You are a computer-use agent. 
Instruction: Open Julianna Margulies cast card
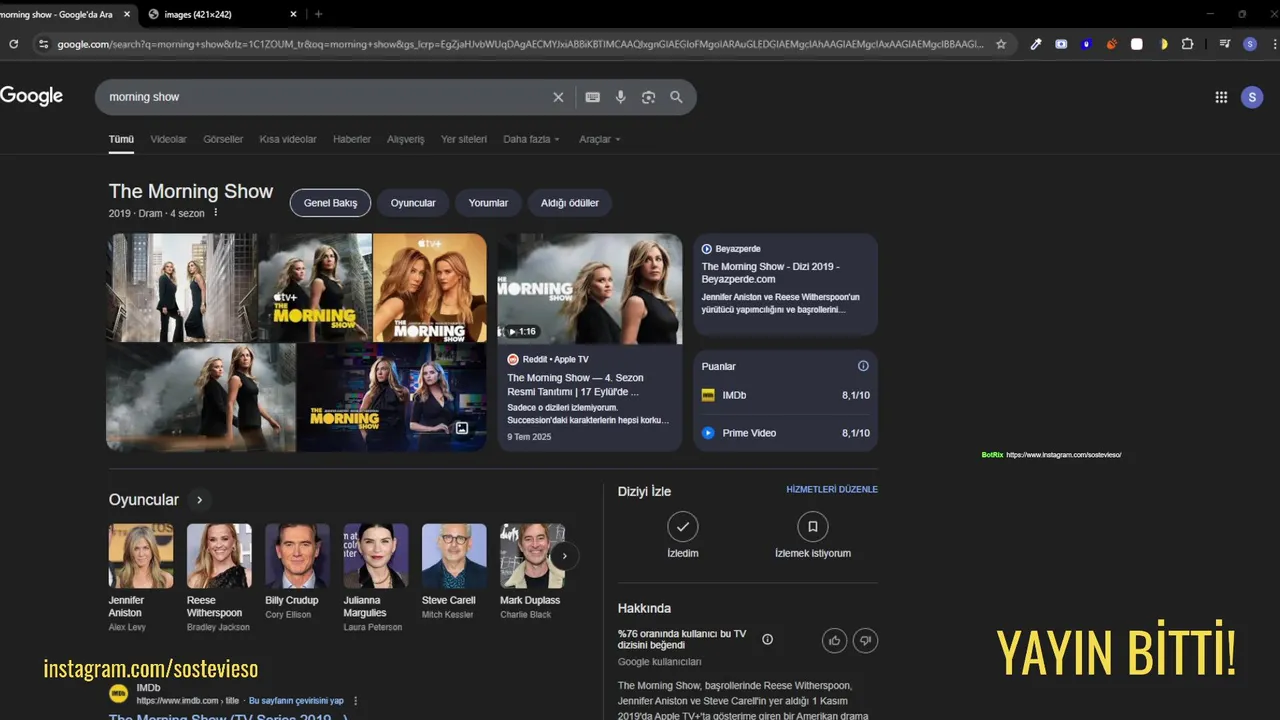point(375,578)
